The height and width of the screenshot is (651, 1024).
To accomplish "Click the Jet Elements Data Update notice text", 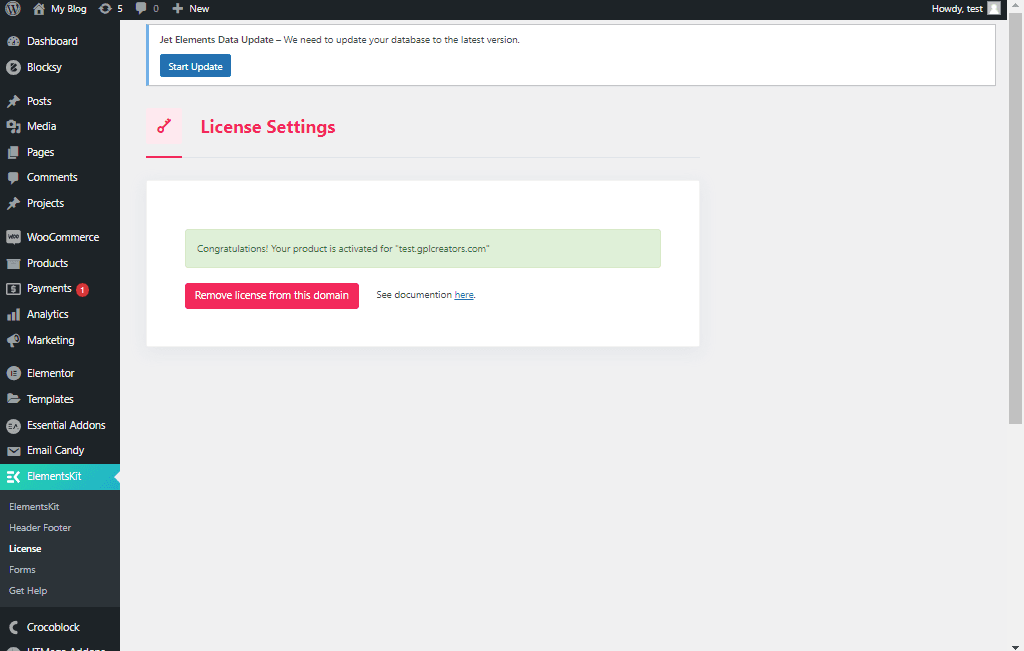I will (340, 40).
